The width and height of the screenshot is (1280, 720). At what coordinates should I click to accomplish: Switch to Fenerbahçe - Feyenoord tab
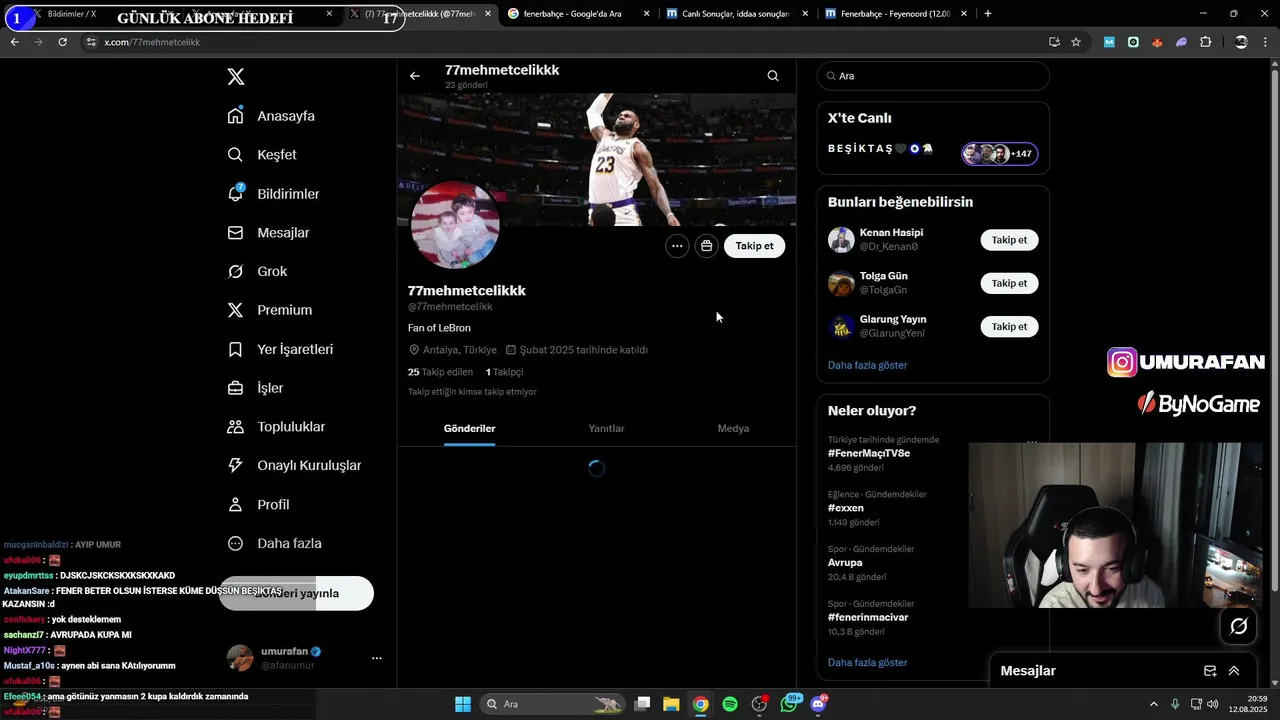click(x=895, y=14)
